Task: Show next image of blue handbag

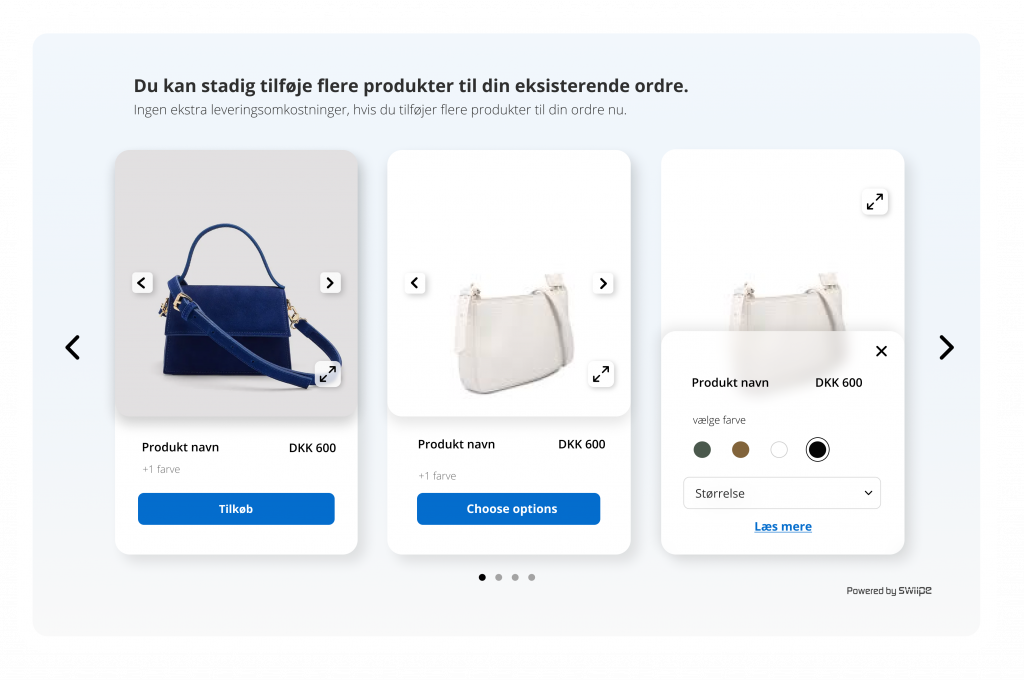Action: pos(330,283)
